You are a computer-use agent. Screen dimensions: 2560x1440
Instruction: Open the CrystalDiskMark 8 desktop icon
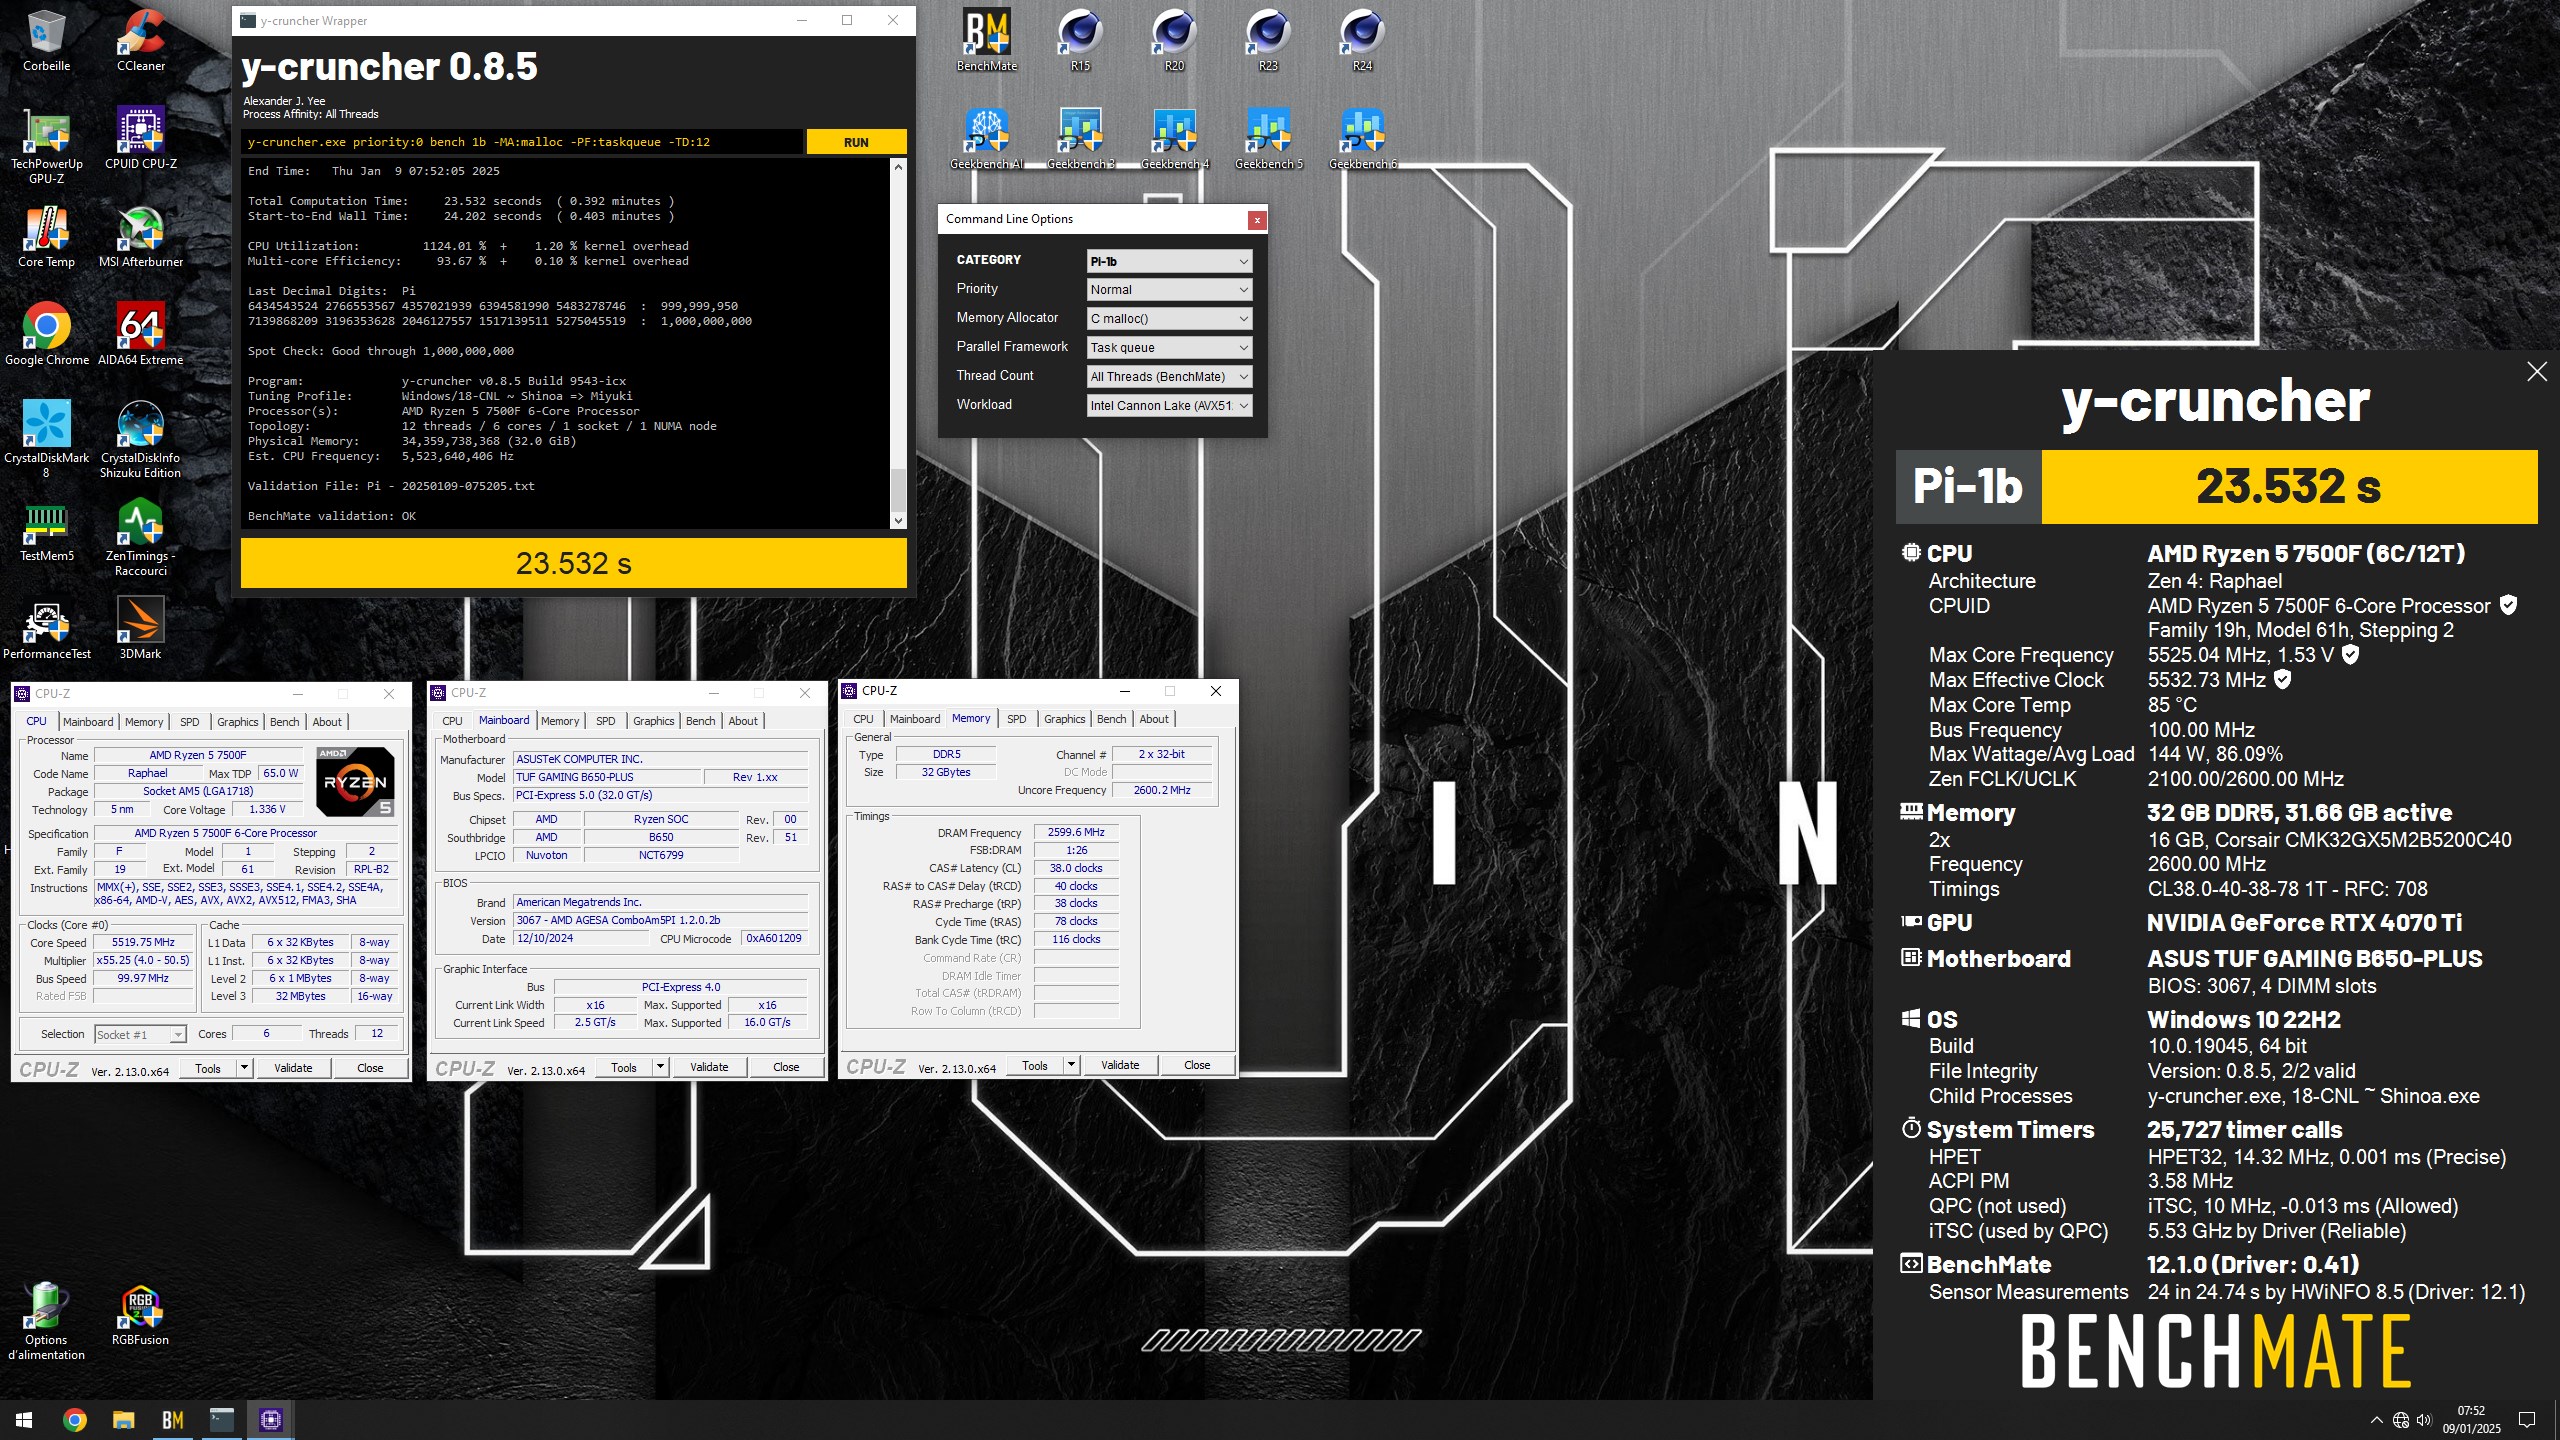pos(46,439)
